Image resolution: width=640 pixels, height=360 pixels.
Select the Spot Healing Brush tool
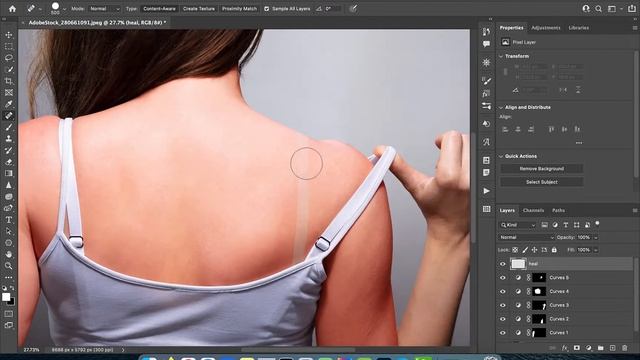point(9,116)
